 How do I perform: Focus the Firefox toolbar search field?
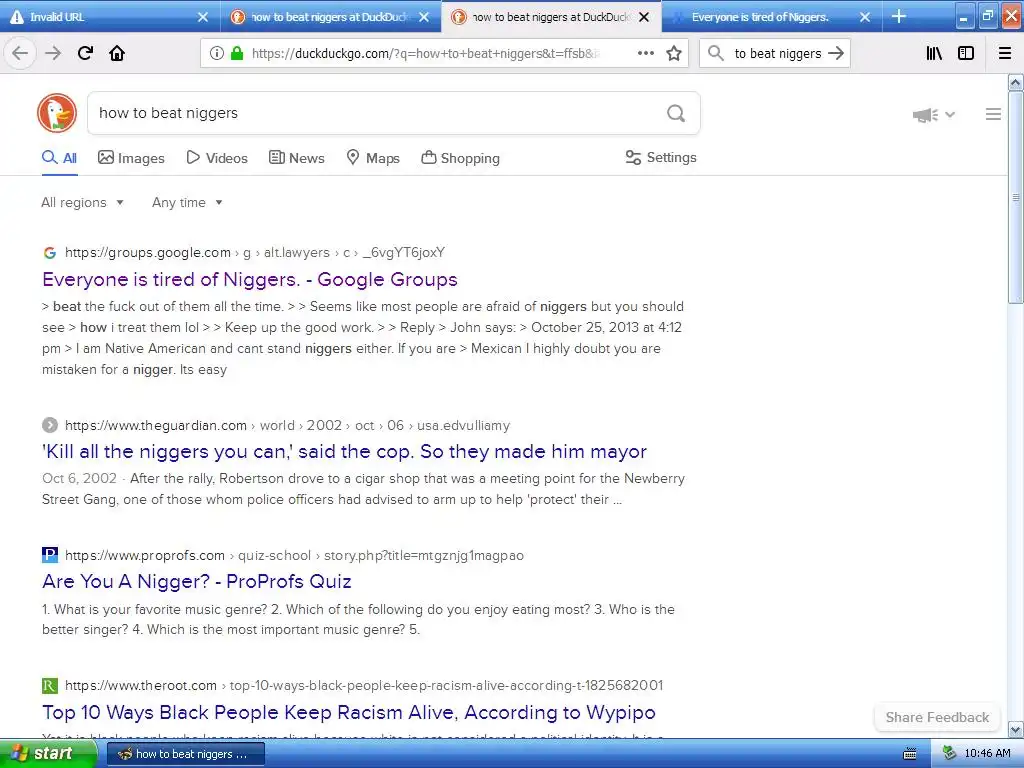coord(777,54)
